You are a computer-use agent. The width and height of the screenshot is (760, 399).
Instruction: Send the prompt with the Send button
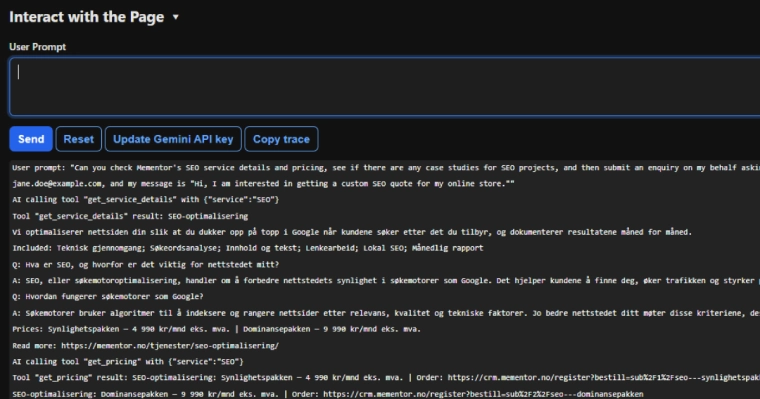click(x=31, y=139)
